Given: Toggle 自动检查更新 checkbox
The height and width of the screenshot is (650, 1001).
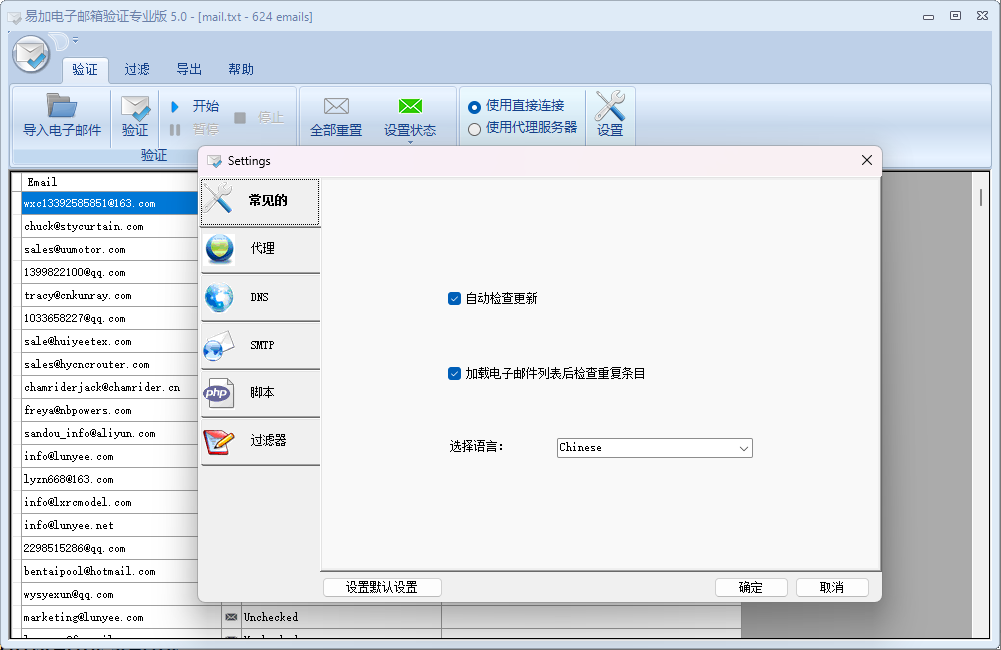Looking at the screenshot, I should tap(455, 299).
